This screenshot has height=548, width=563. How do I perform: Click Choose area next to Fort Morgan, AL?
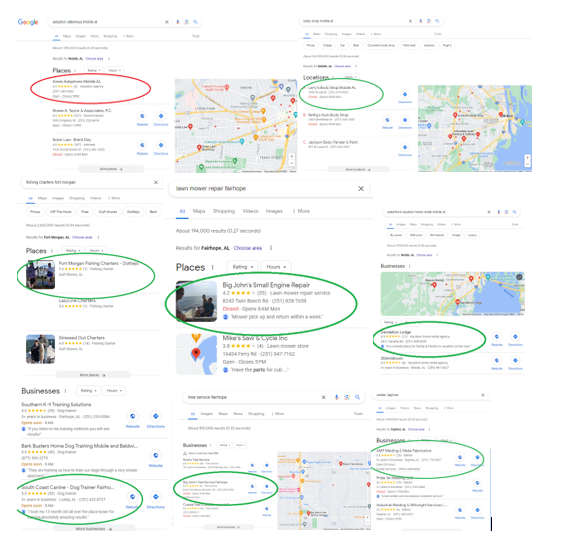coord(82,237)
